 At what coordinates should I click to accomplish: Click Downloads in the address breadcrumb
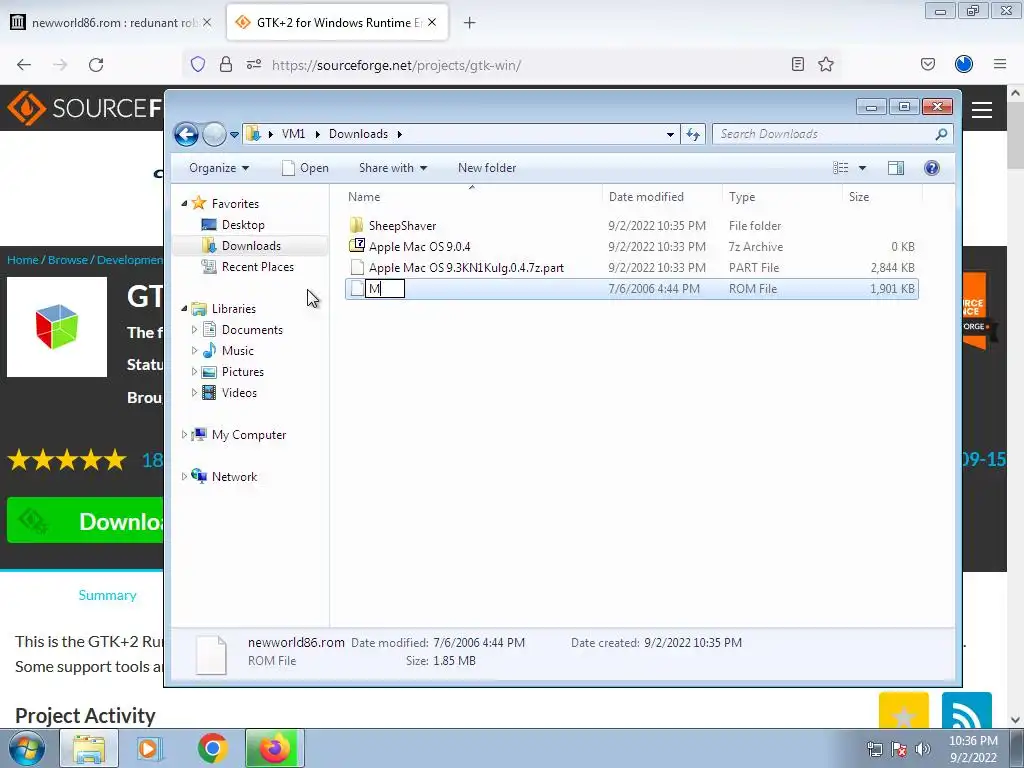pyautogui.click(x=359, y=134)
